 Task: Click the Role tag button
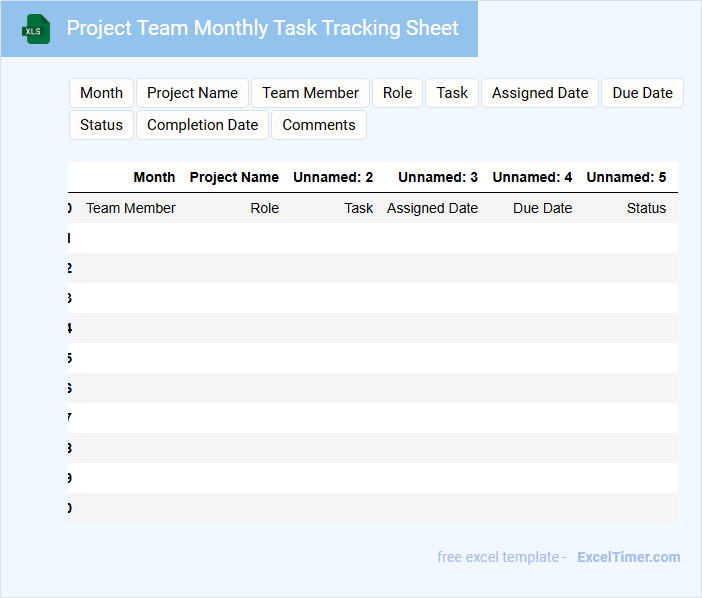[x=397, y=93]
